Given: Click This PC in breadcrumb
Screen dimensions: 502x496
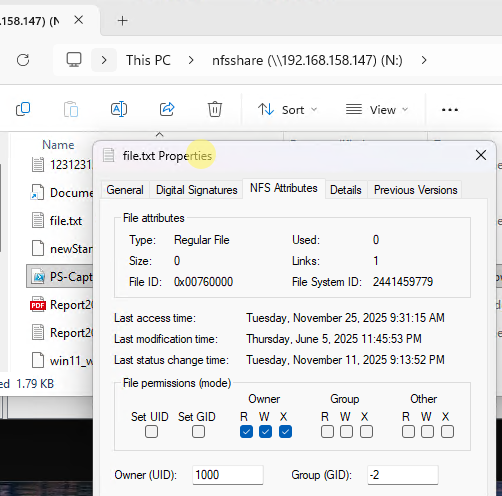Looking at the screenshot, I should [148, 60].
